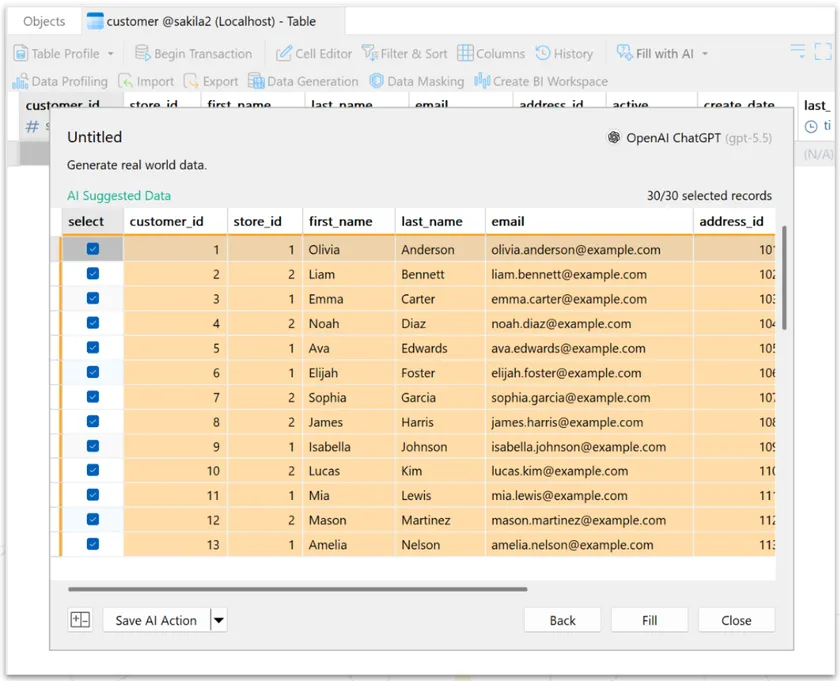The image size is (840, 681).
Task: Toggle full screen mode icon at top right
Action: (823, 52)
